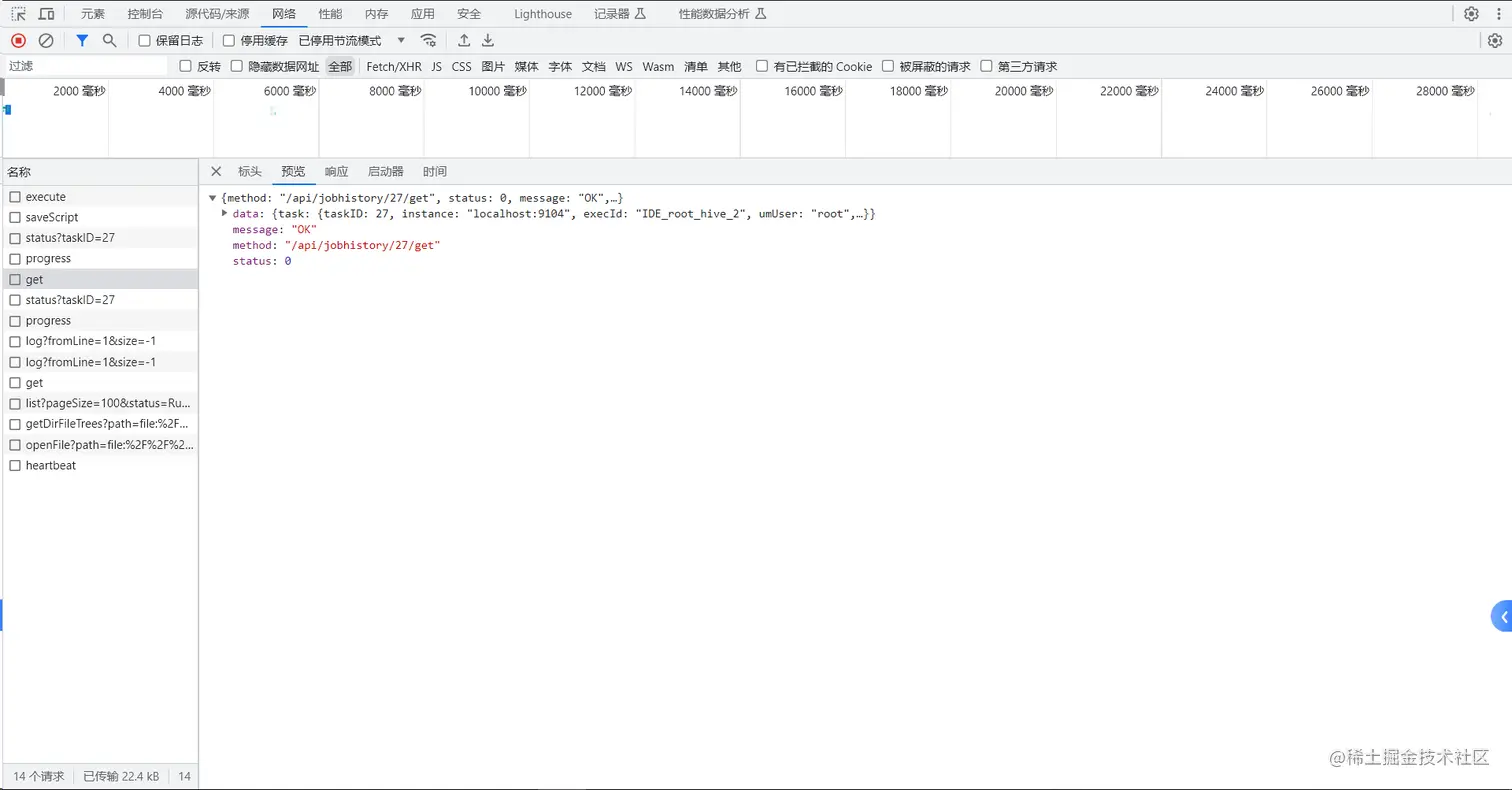This screenshot has height=790, width=1512.
Task: Open the Timing detail tab
Action: click(435, 171)
